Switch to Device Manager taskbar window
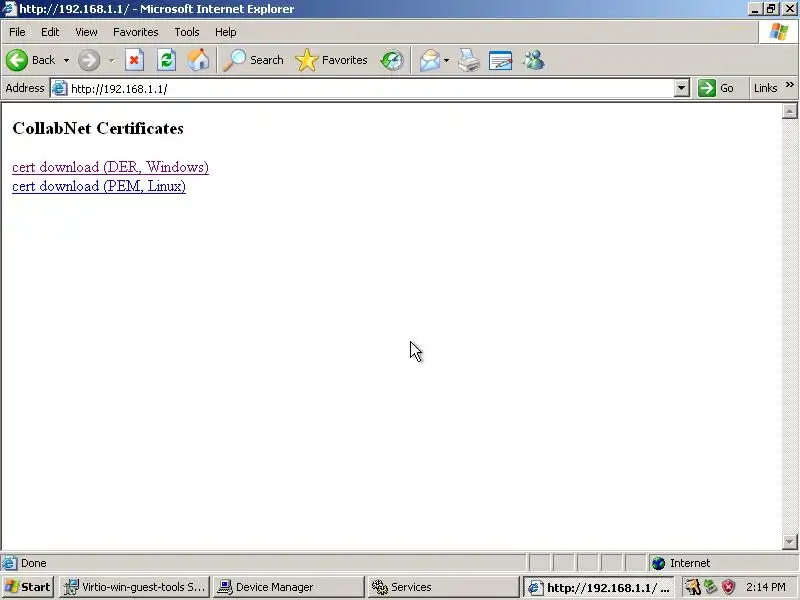The height and width of the screenshot is (600, 800). [288, 587]
